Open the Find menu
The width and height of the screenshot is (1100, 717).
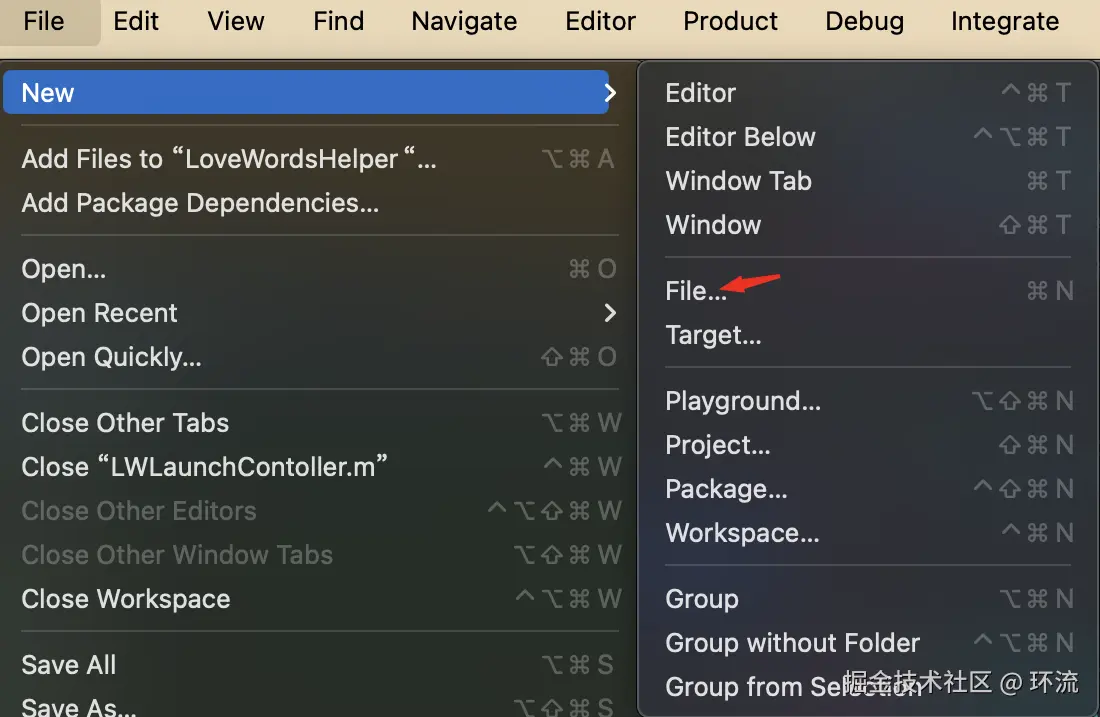[338, 21]
